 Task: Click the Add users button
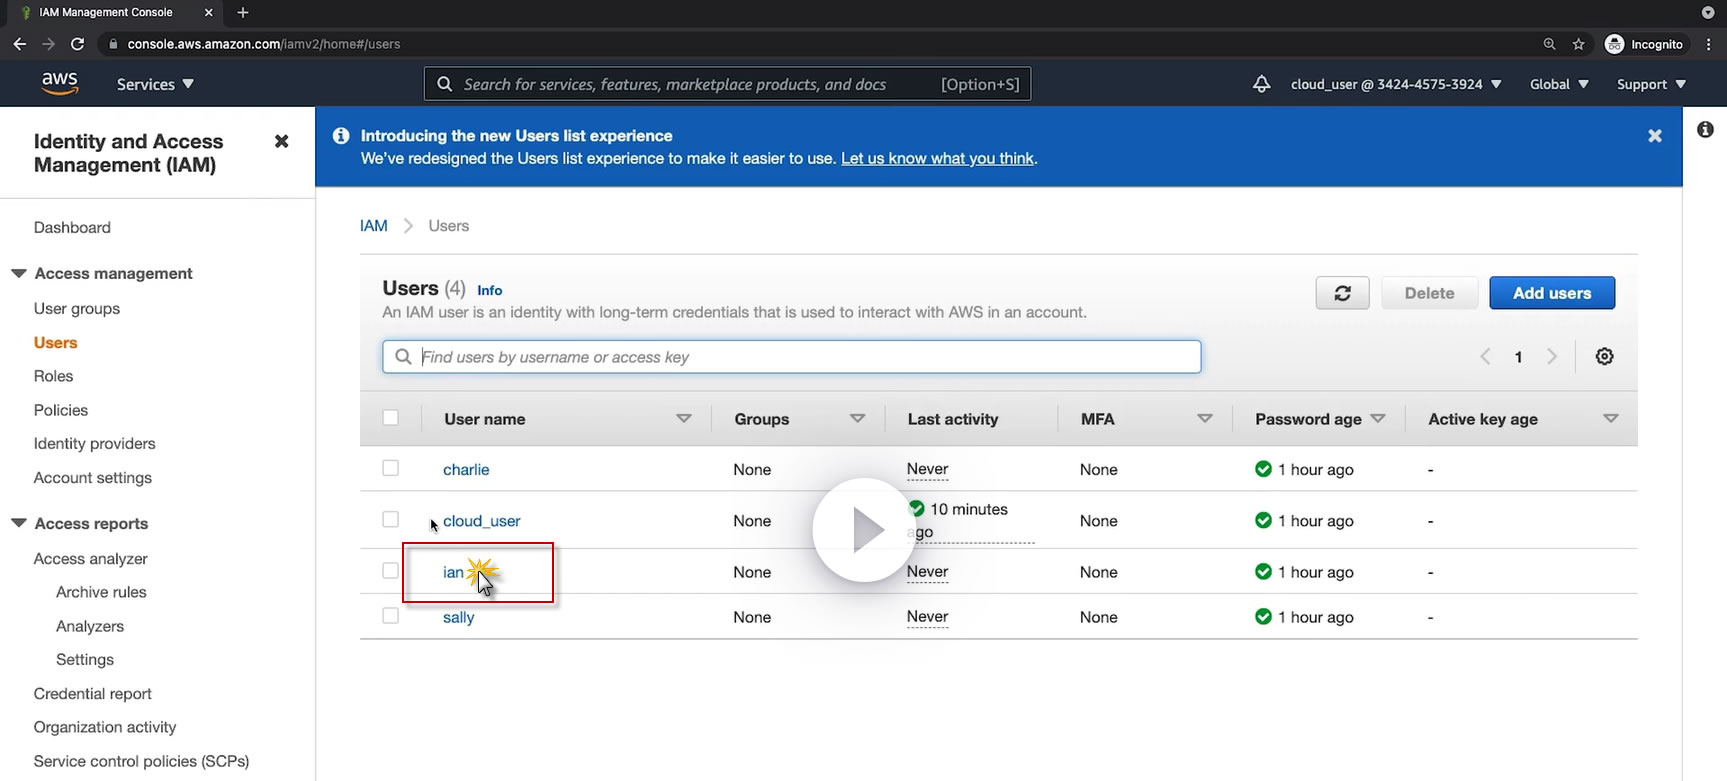pos(1551,293)
